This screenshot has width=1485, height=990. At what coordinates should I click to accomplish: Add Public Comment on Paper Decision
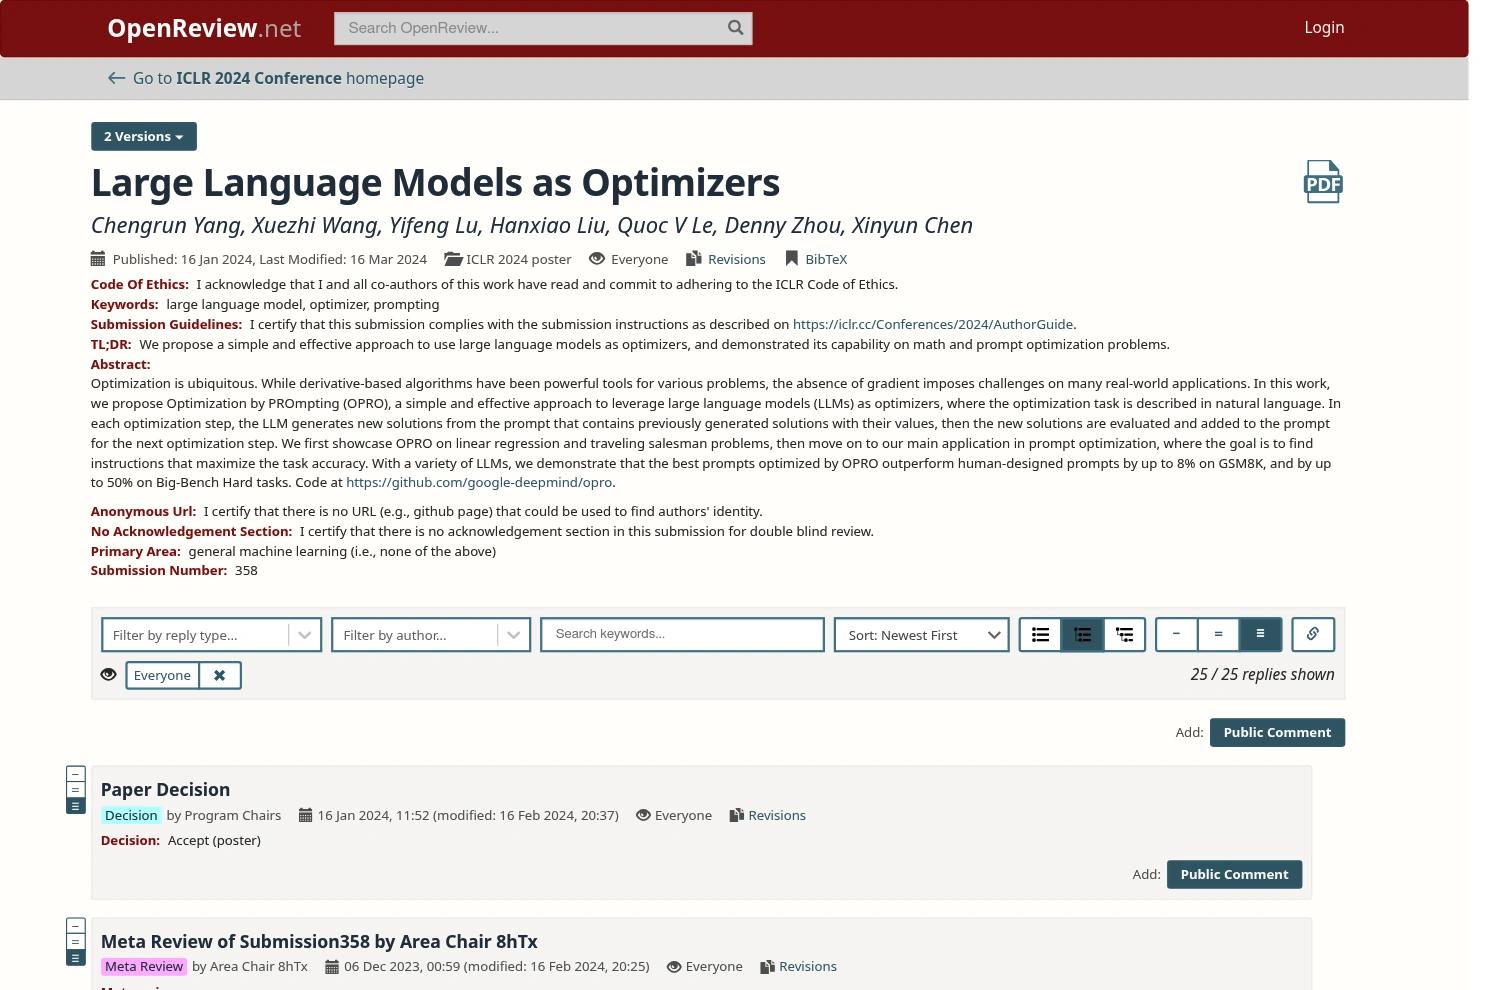coord(1234,874)
